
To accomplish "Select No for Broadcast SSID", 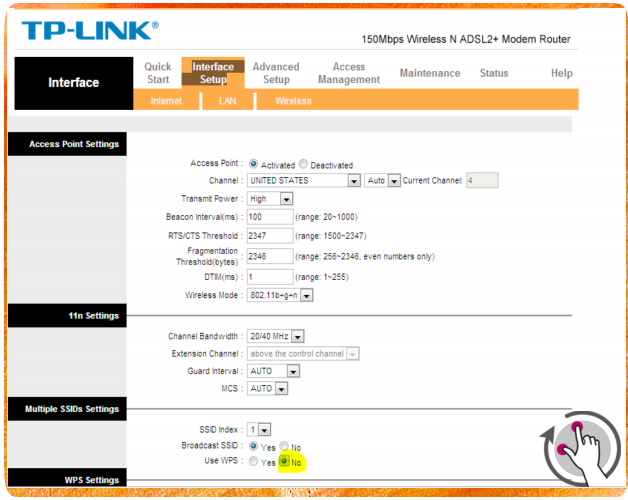I will (284, 446).
